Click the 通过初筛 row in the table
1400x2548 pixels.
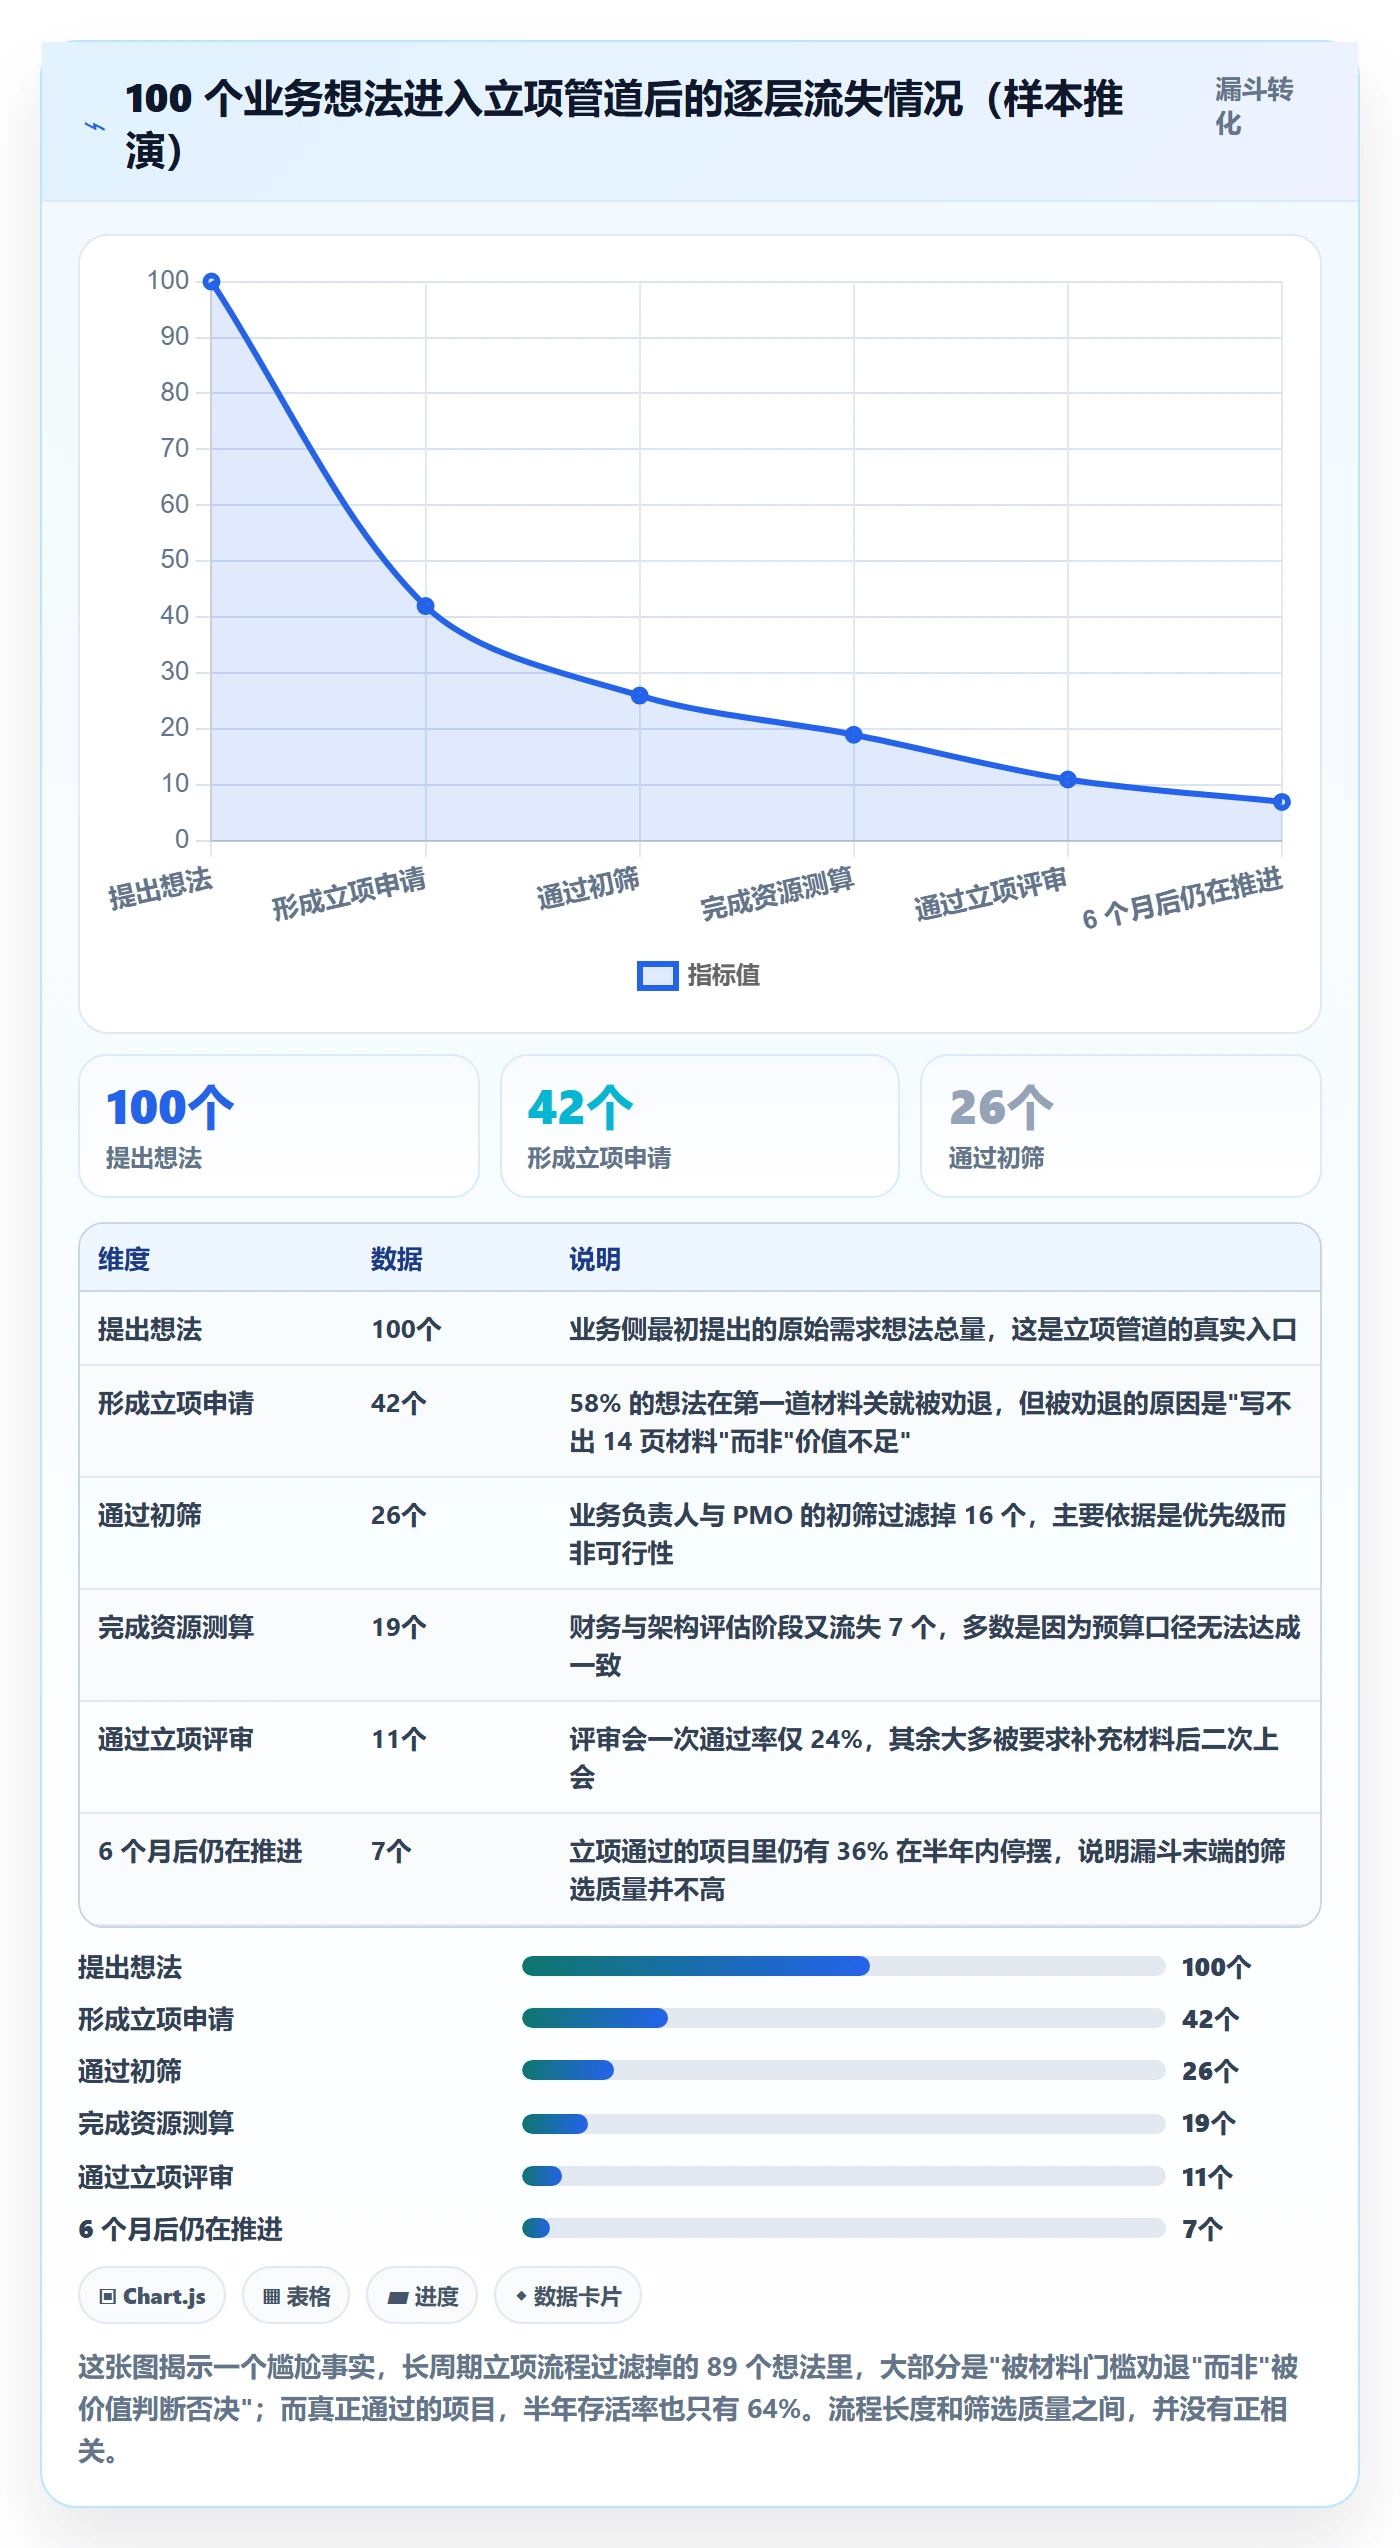pos(700,1533)
